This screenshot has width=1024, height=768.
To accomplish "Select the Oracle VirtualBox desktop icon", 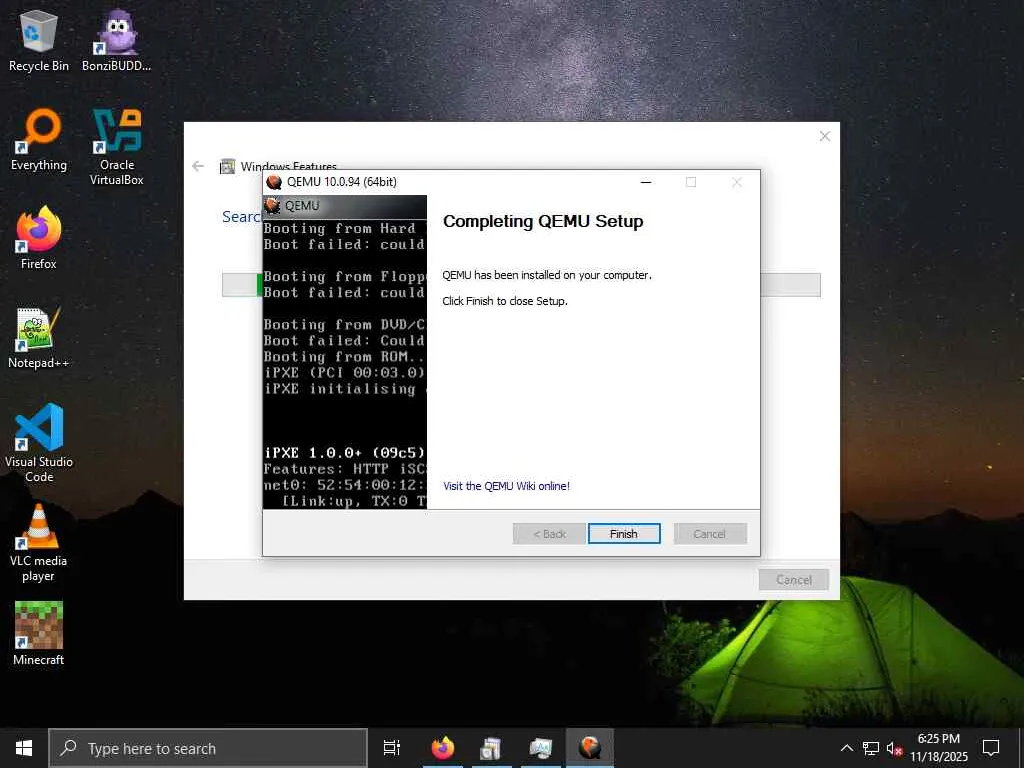I will pos(116,147).
